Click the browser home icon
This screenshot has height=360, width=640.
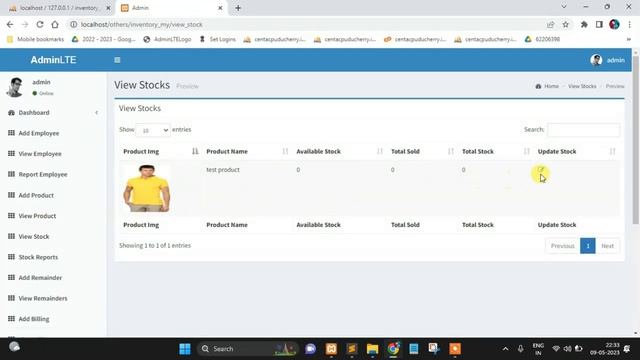coord(55,24)
